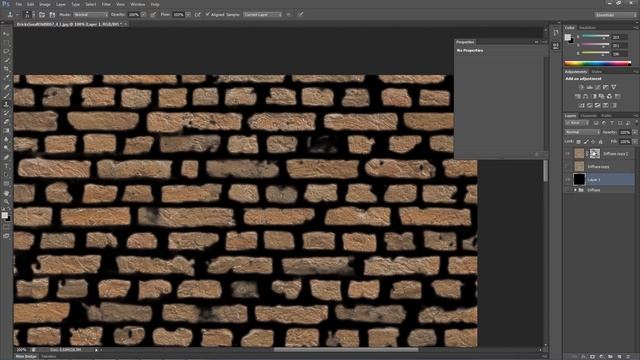Screen dimensions: 640x360
Task: Switch to the Styles tab
Action: click(x=597, y=72)
